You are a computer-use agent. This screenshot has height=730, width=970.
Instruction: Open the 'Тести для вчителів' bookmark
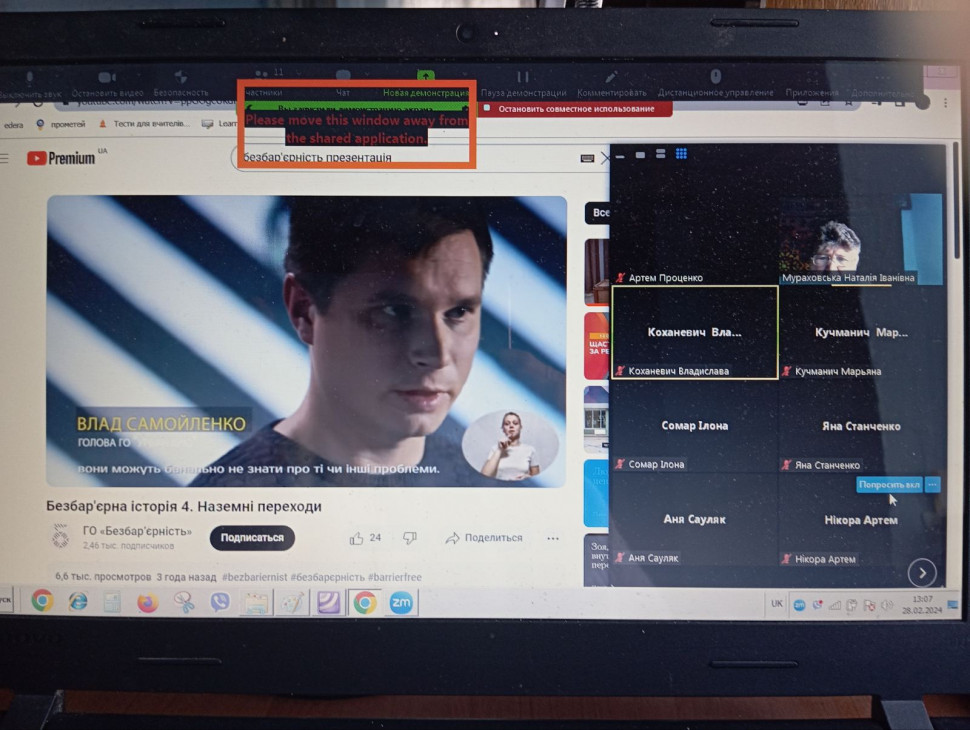pos(145,124)
